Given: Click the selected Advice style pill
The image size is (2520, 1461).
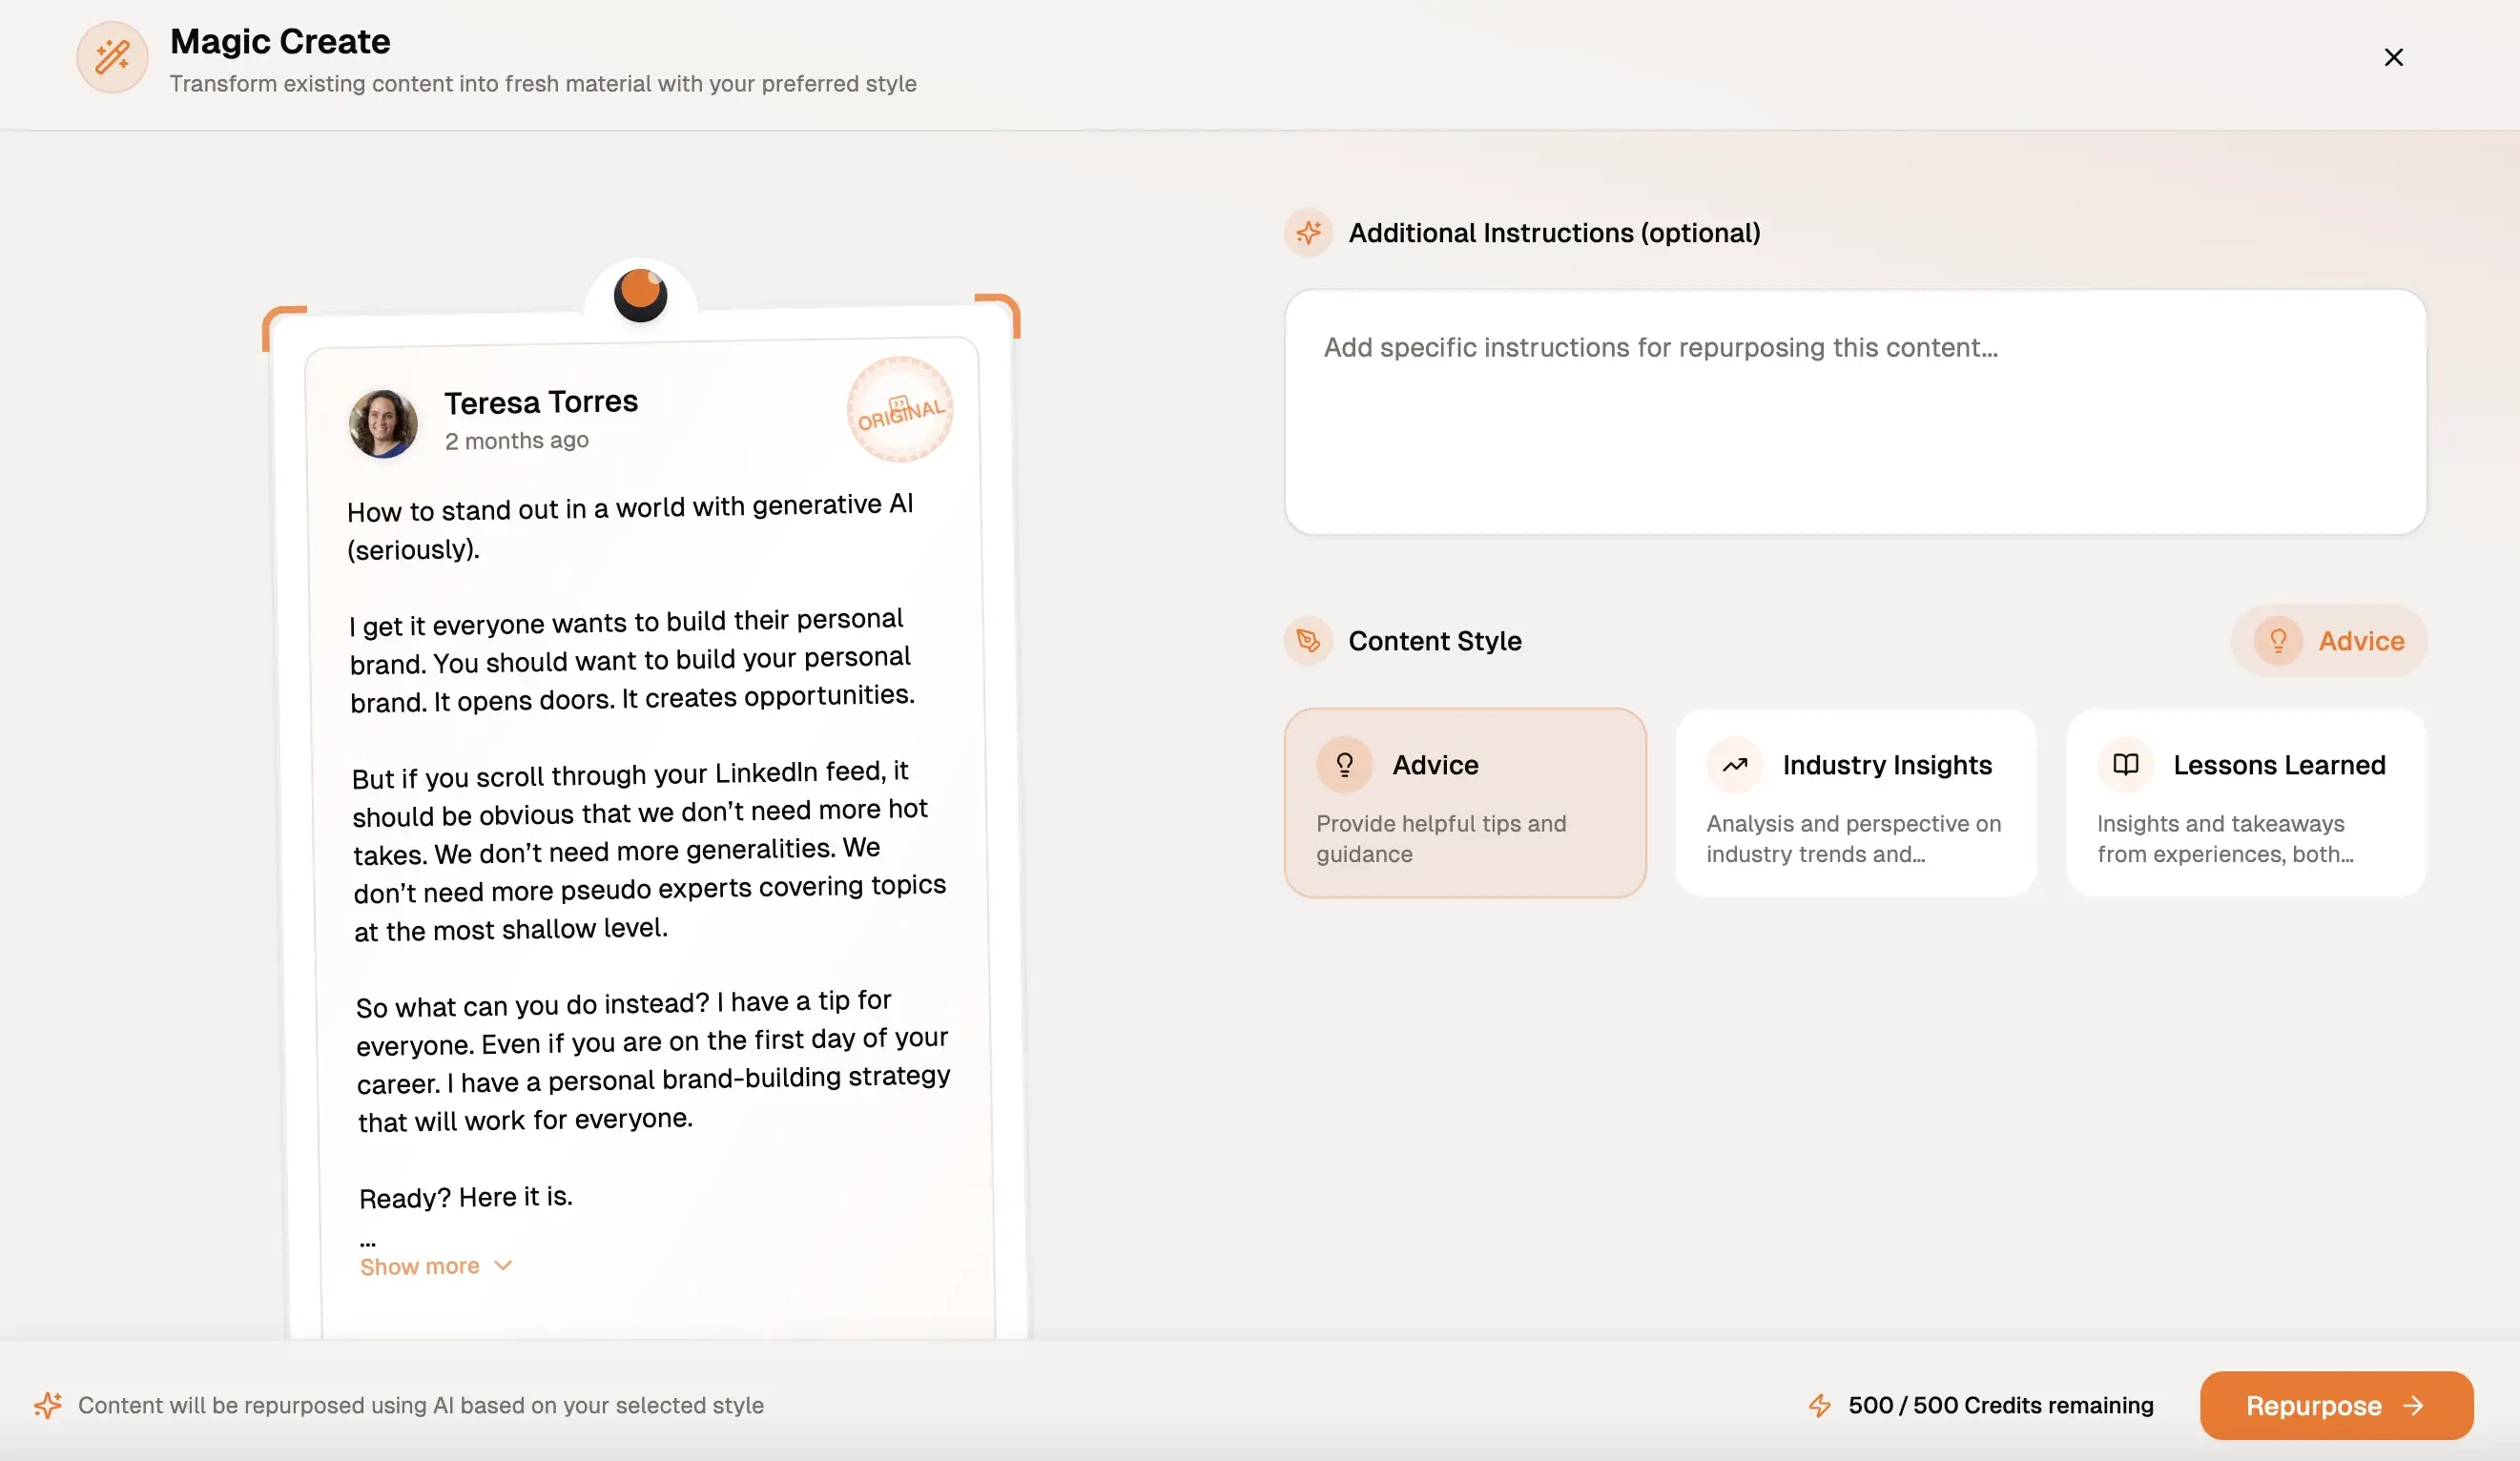Looking at the screenshot, I should [2329, 641].
